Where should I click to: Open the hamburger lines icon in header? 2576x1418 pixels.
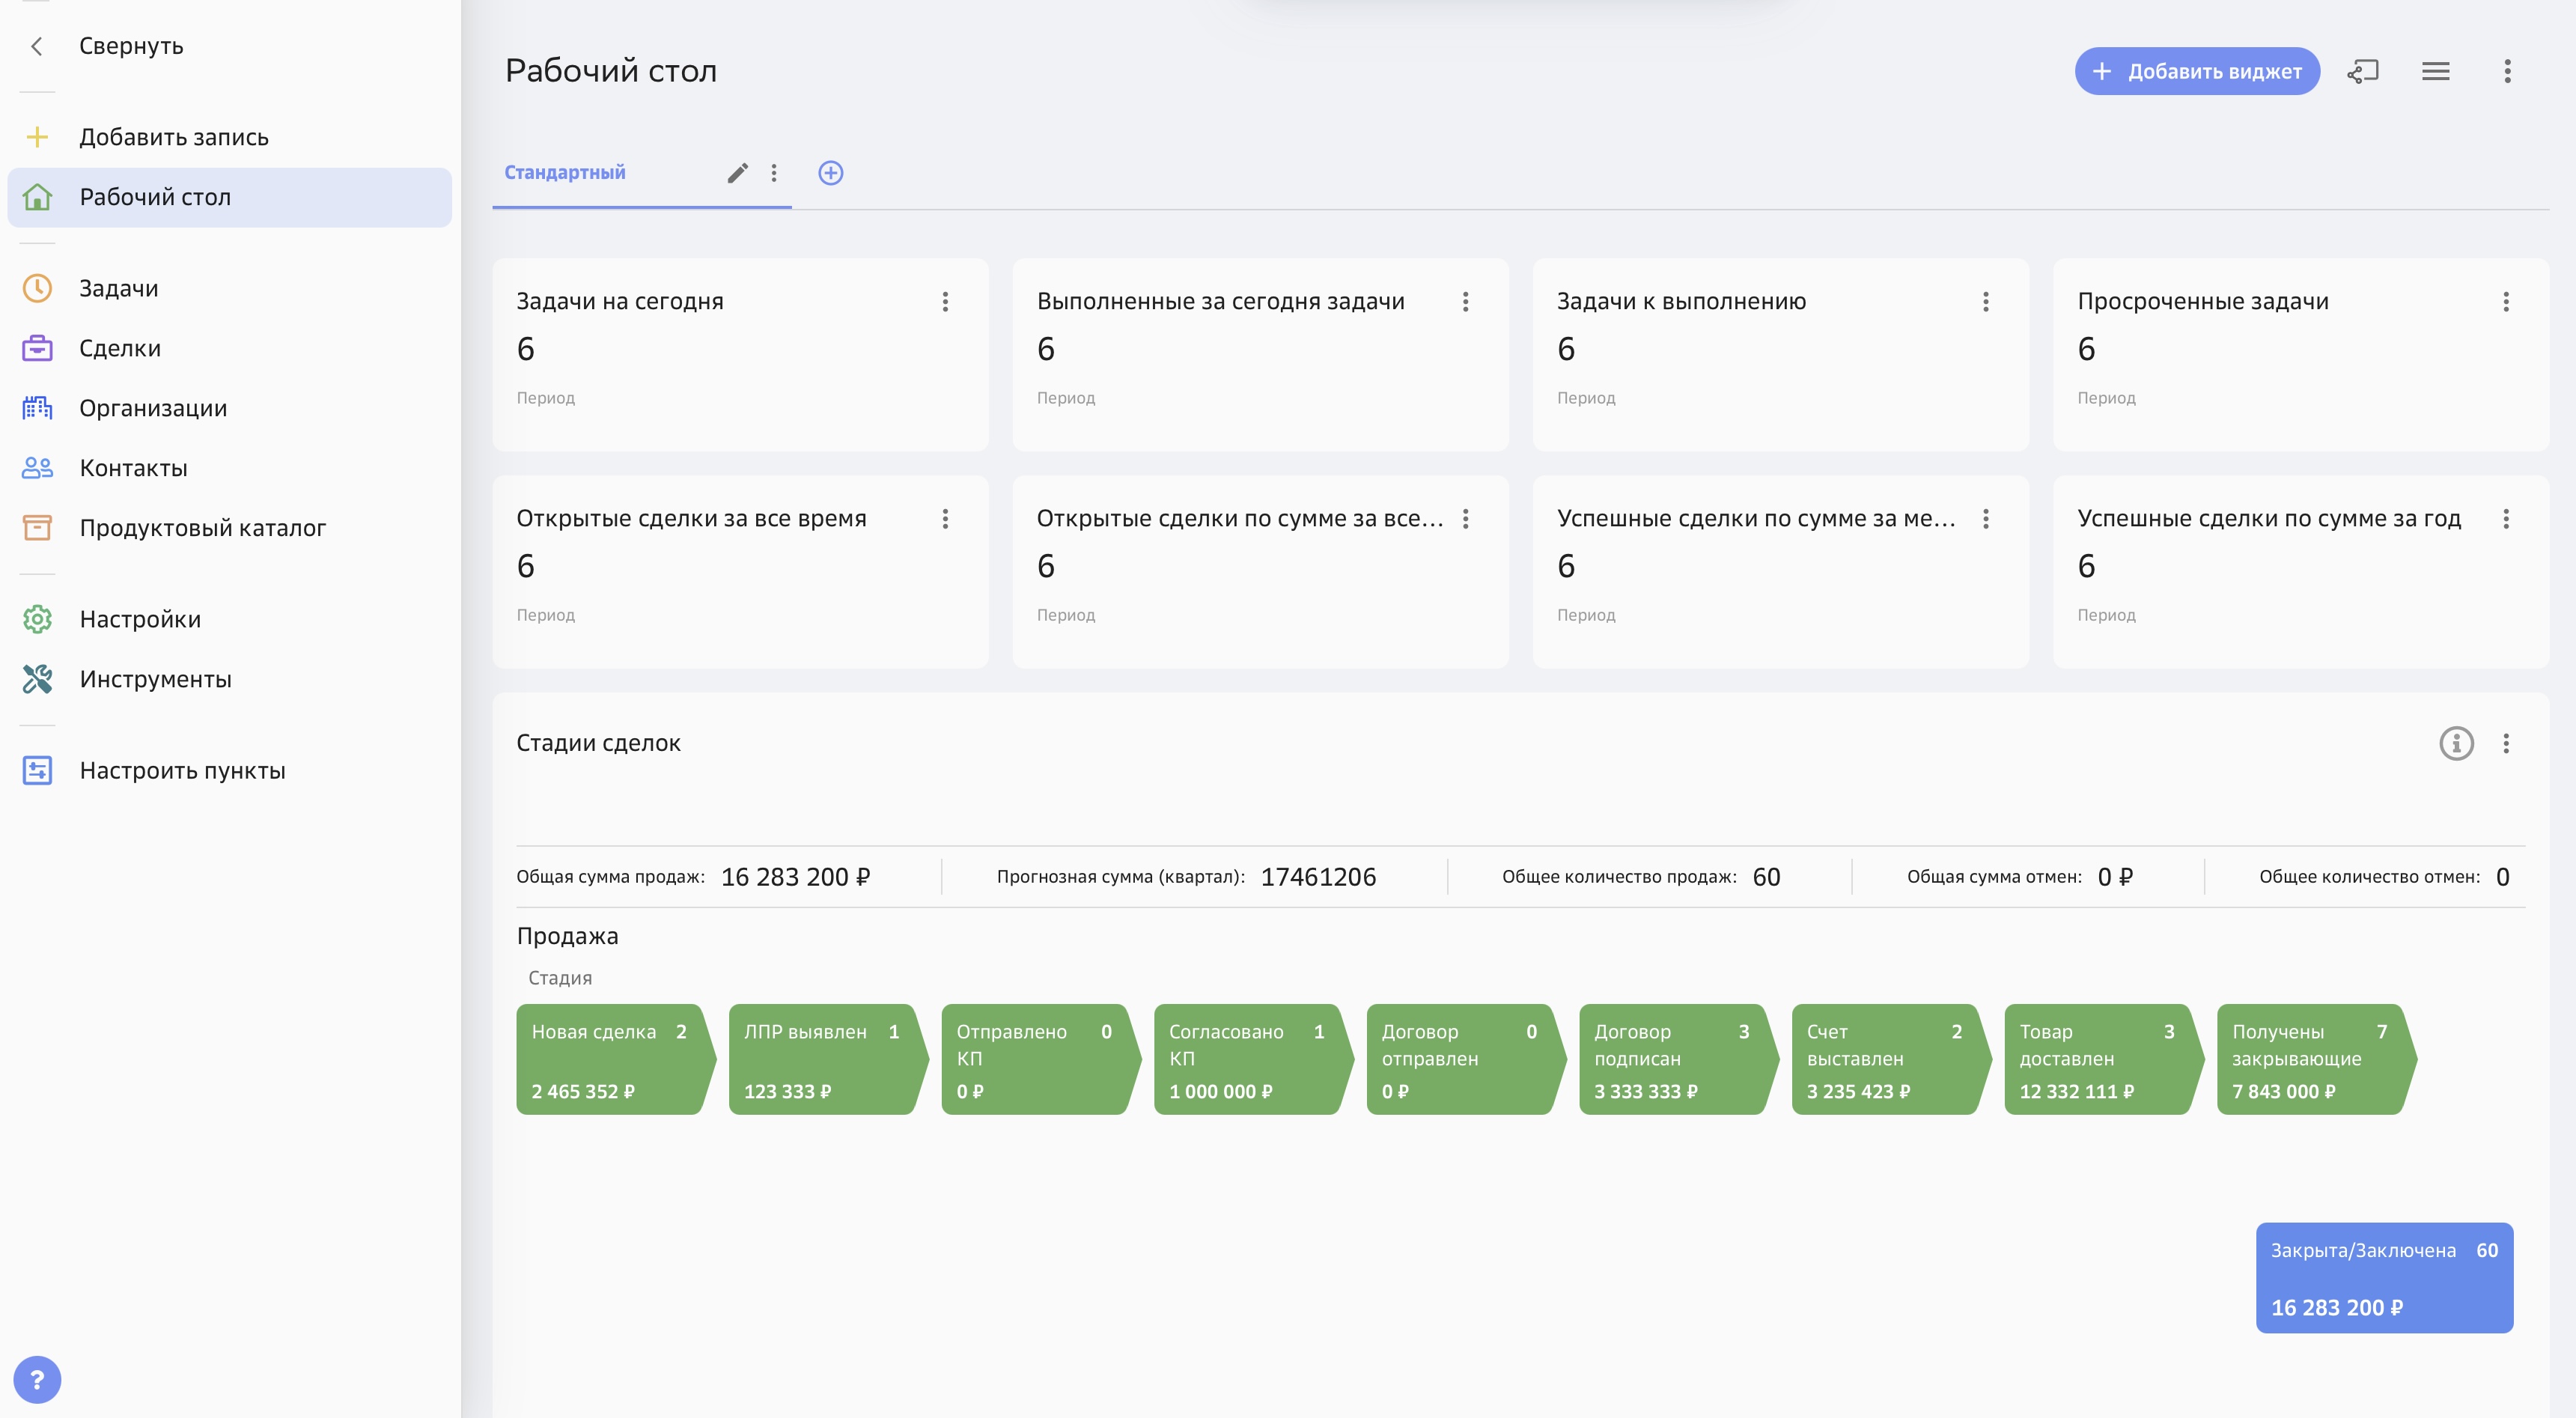2435,71
